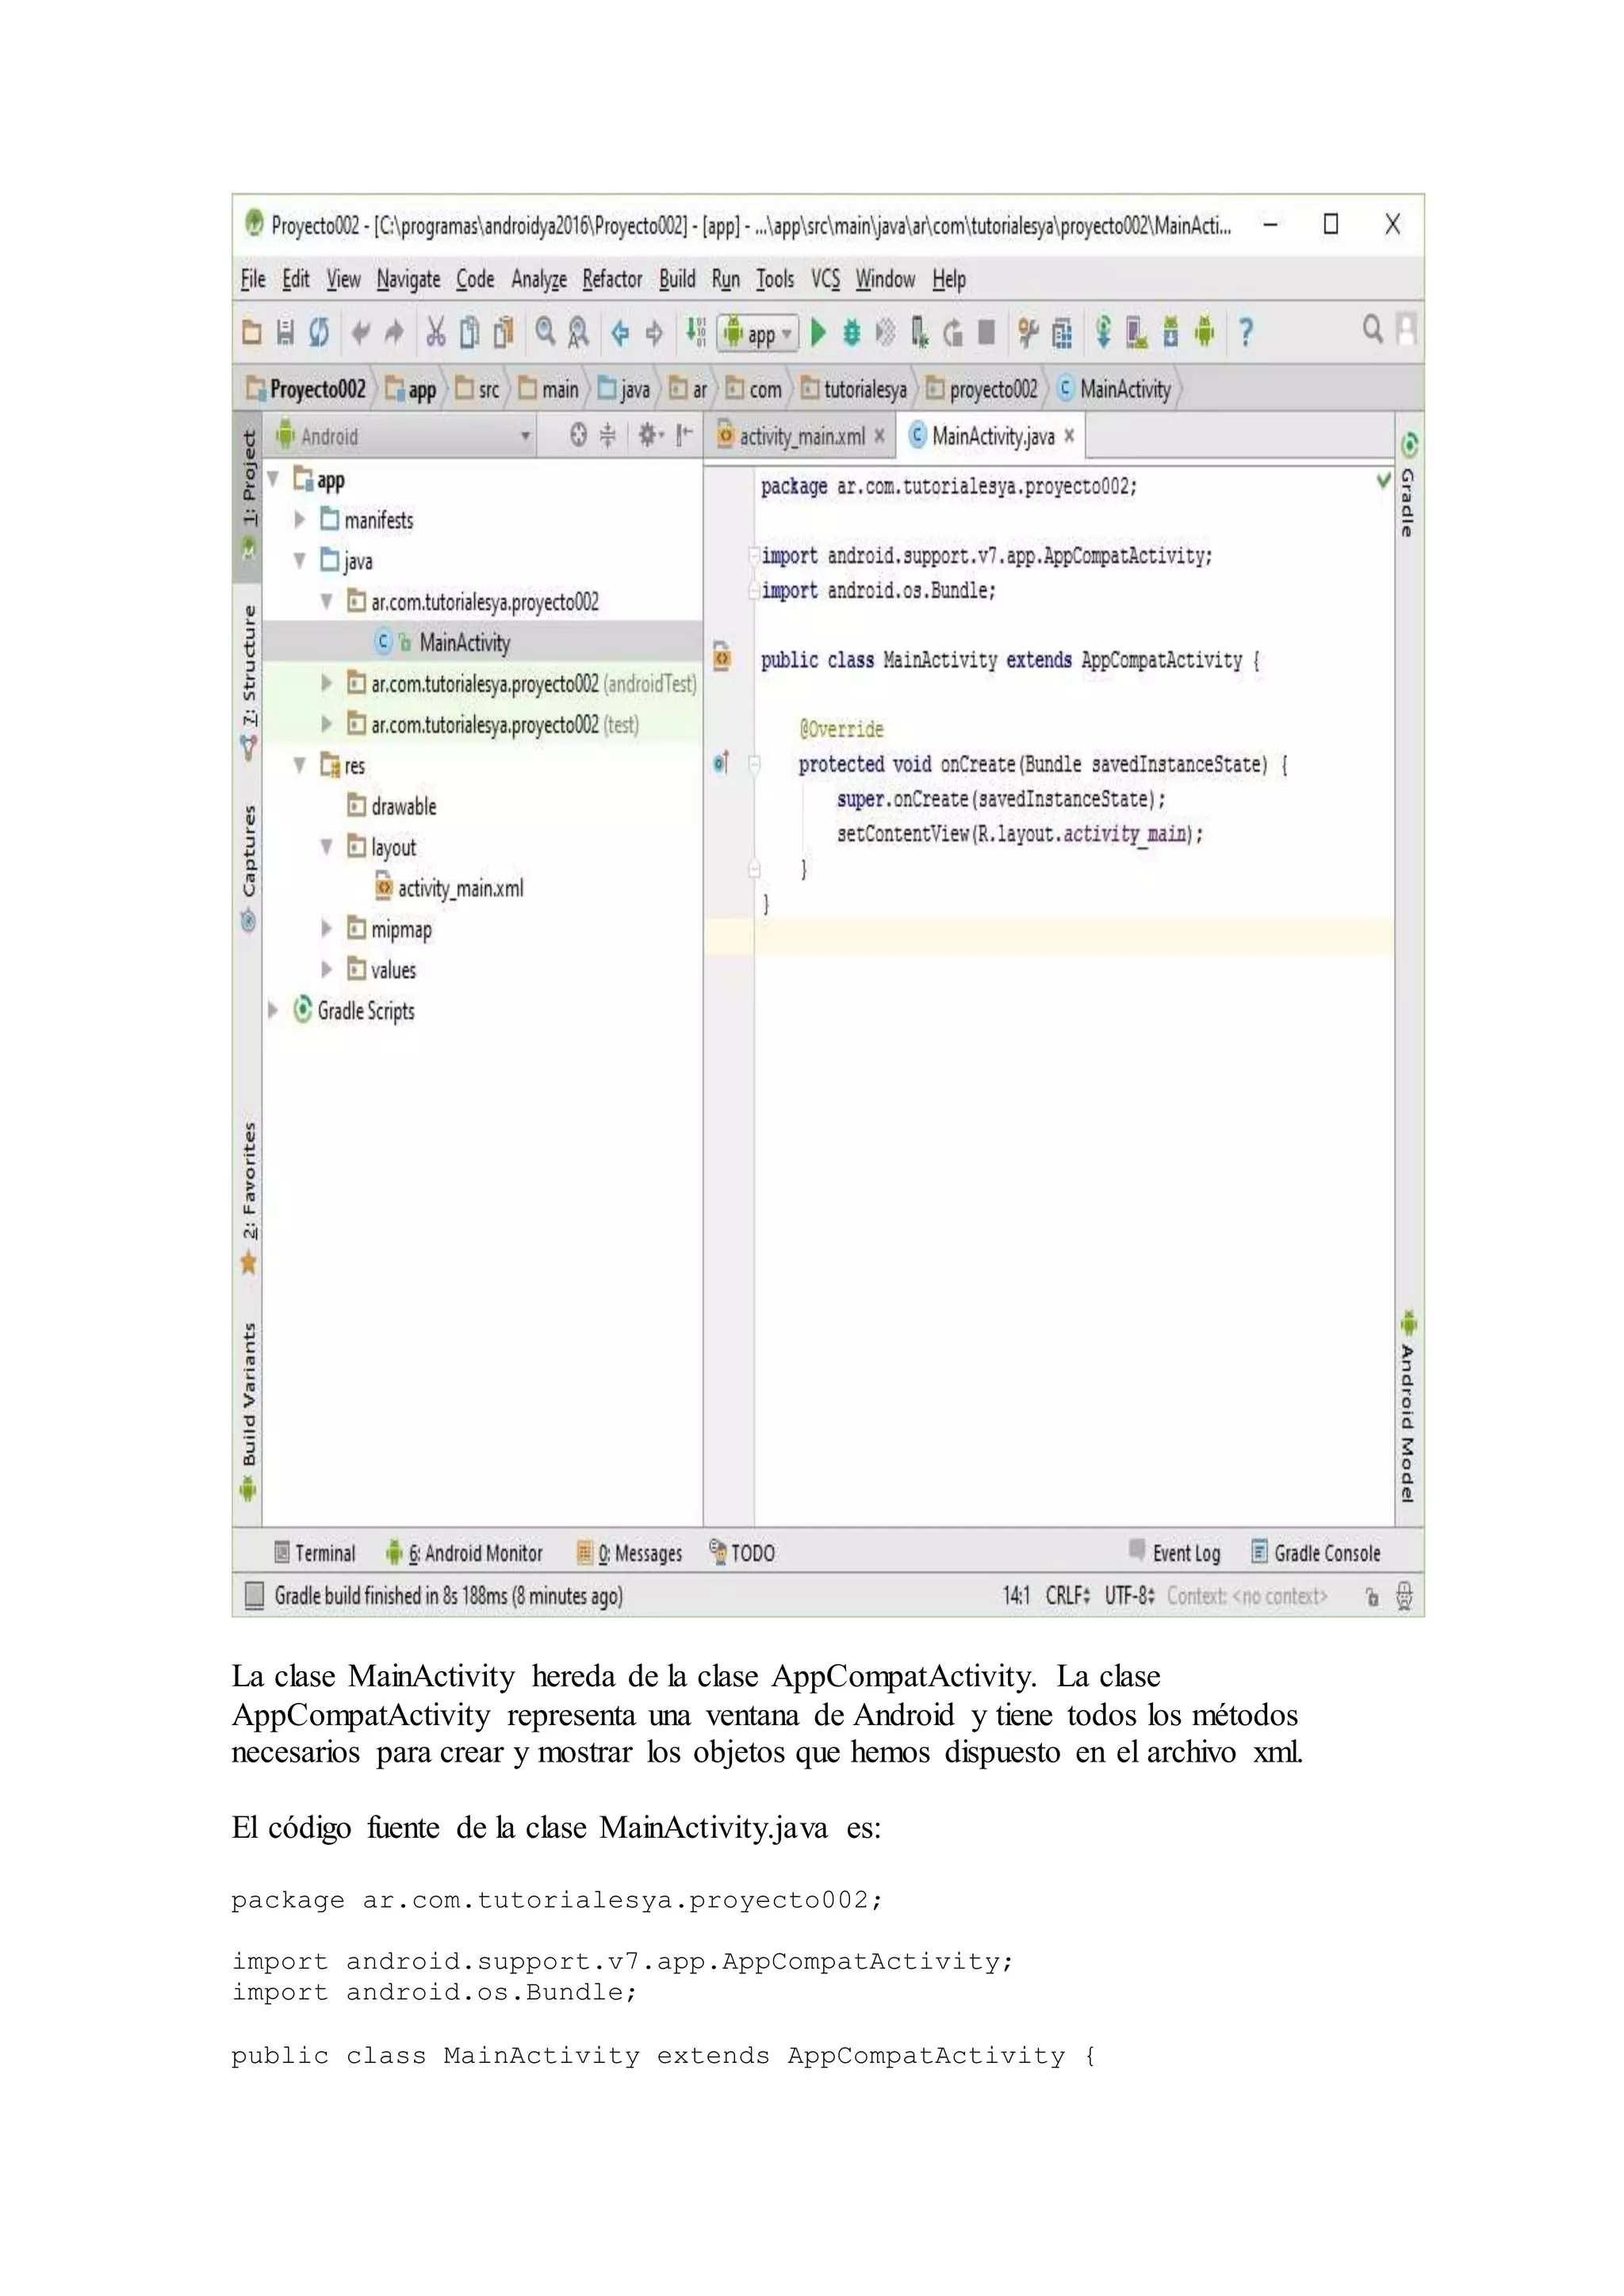
Task: Open the File menu
Action: tap(253, 279)
